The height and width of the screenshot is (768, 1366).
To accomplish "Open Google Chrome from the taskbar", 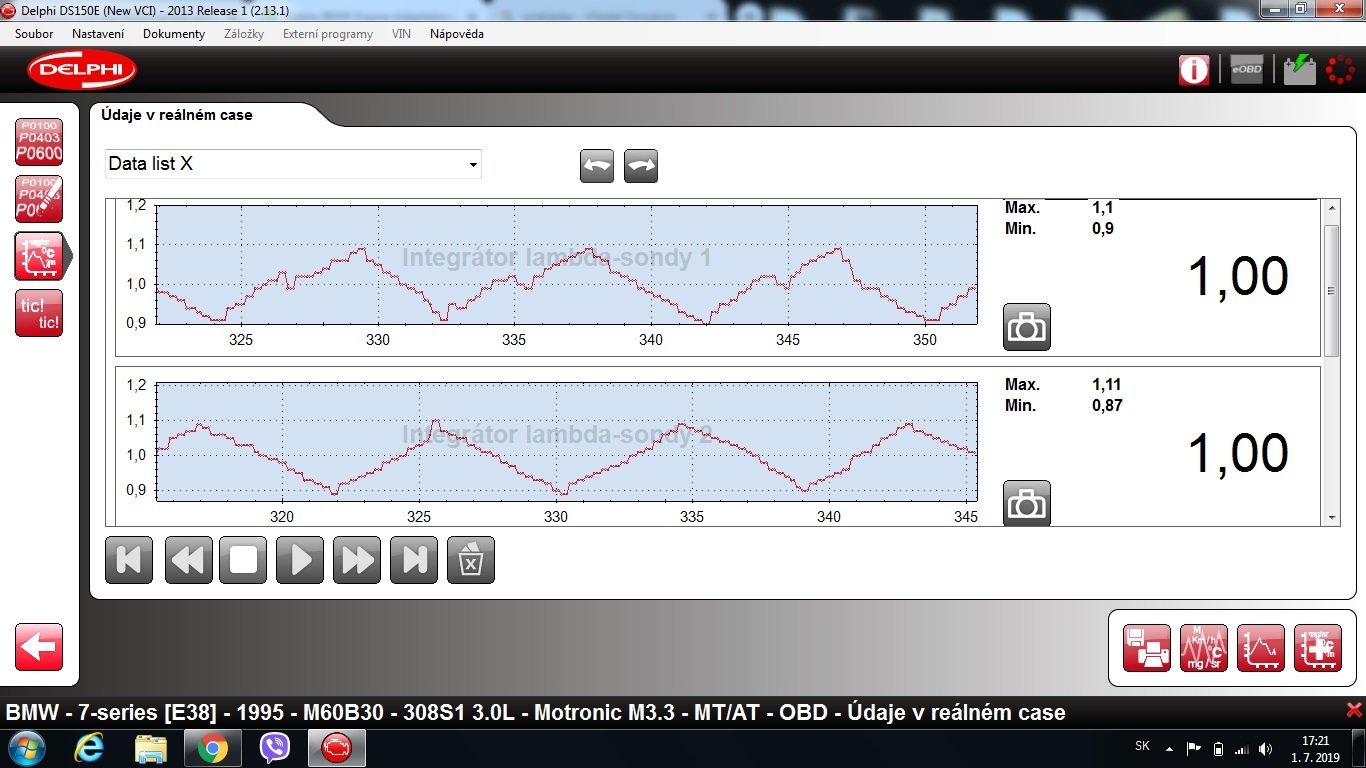I will click(212, 748).
